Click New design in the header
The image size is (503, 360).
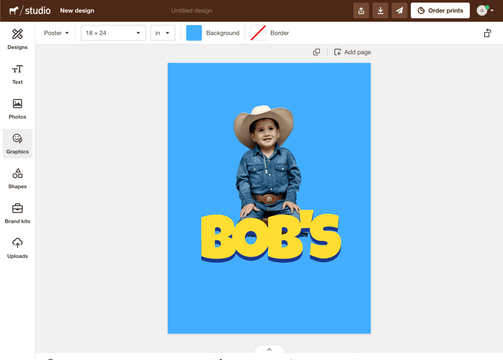pyautogui.click(x=77, y=11)
